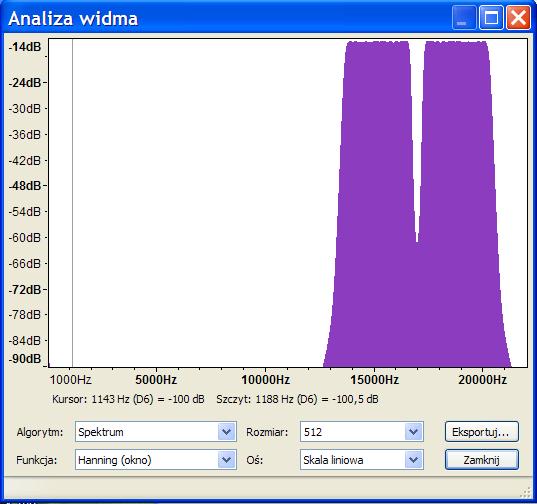Image resolution: width=537 pixels, height=504 pixels.
Task: Maximize the Analiza widma window
Action: (491, 17)
